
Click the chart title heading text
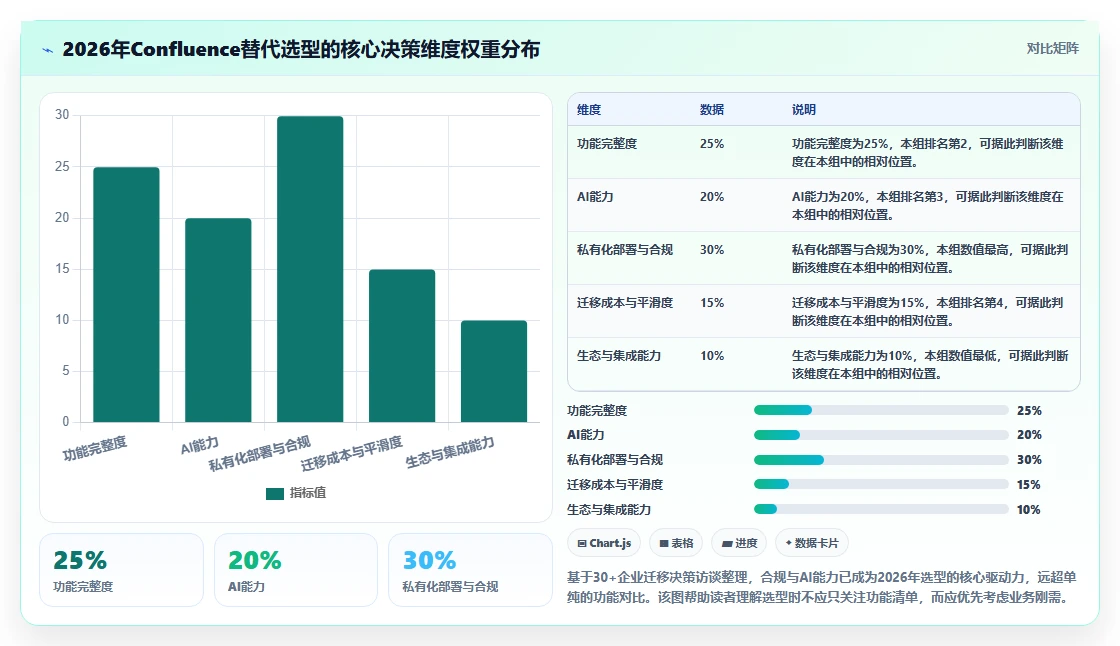click(301, 49)
